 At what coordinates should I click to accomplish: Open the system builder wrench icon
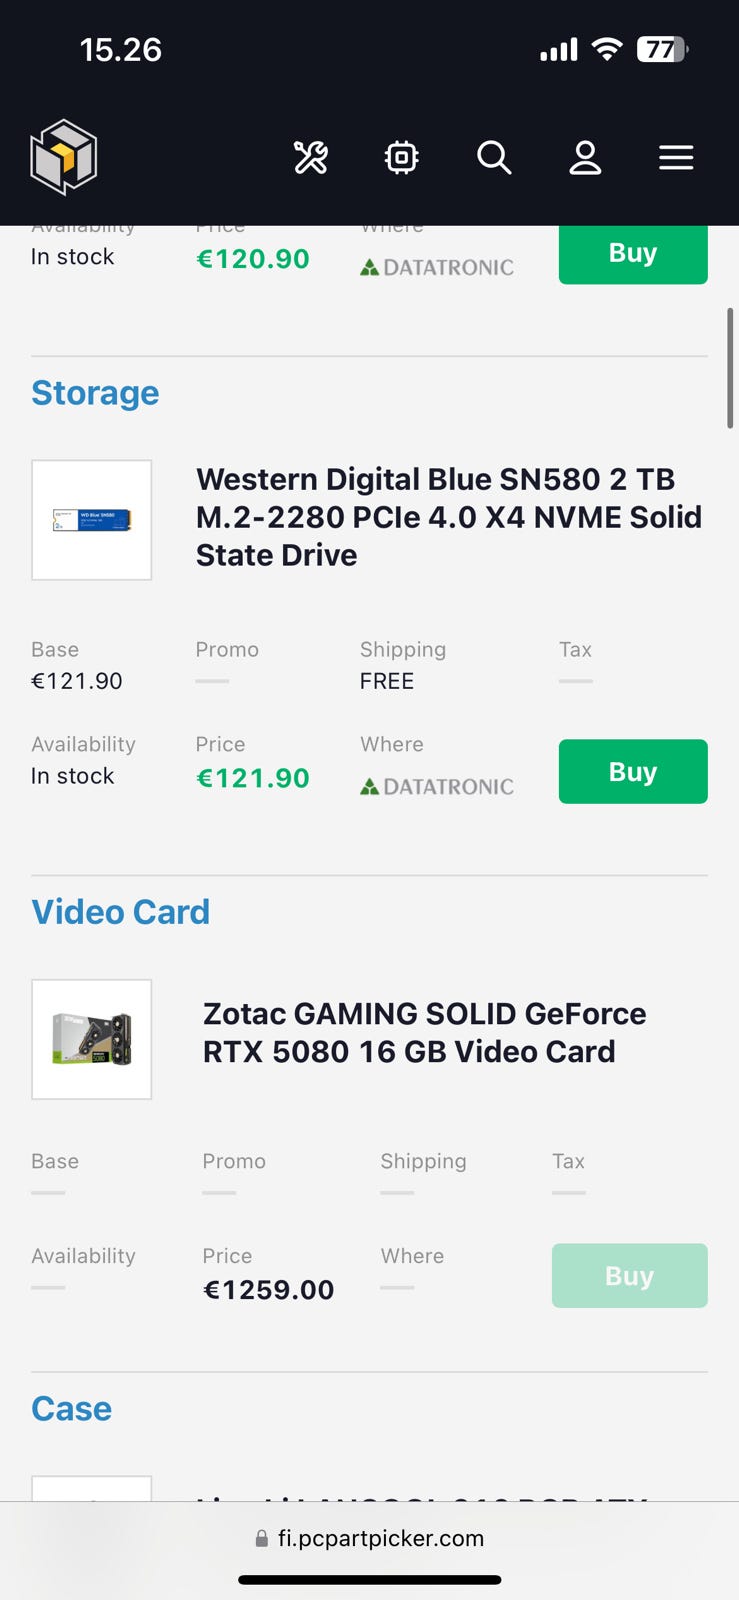(310, 157)
